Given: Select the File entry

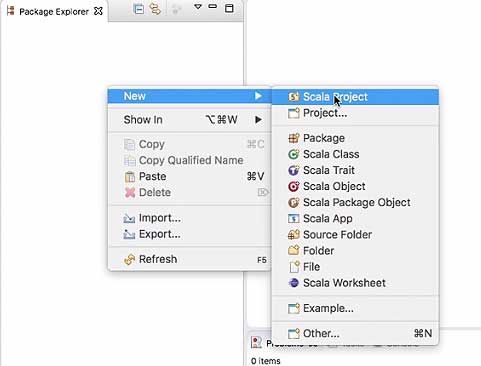Looking at the screenshot, I should pyautogui.click(x=355, y=267).
